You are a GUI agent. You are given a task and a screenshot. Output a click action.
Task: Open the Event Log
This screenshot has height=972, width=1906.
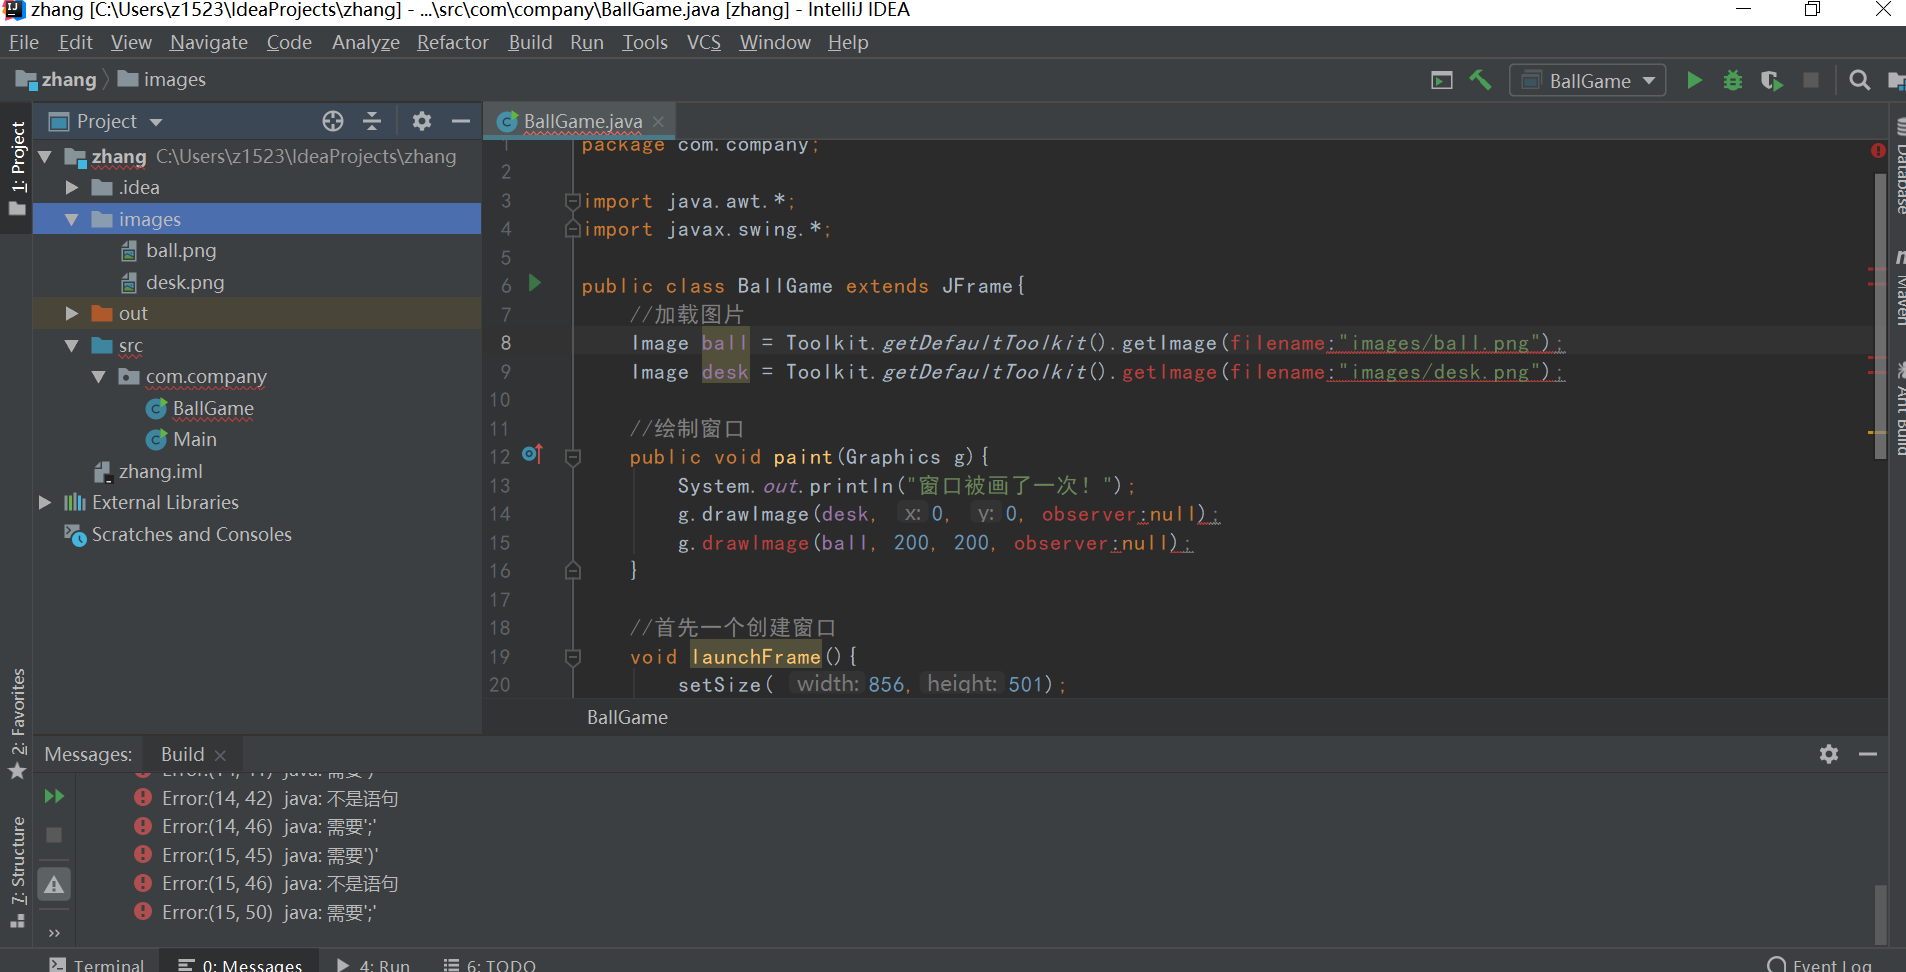point(1820,964)
